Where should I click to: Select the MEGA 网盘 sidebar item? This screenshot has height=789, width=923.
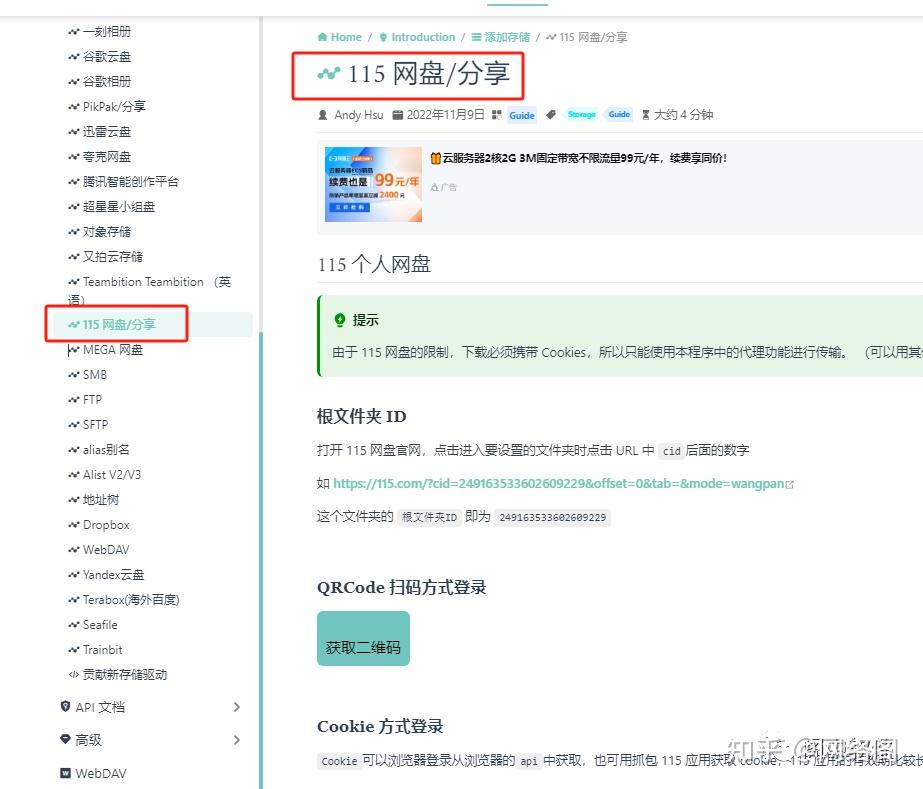point(112,349)
